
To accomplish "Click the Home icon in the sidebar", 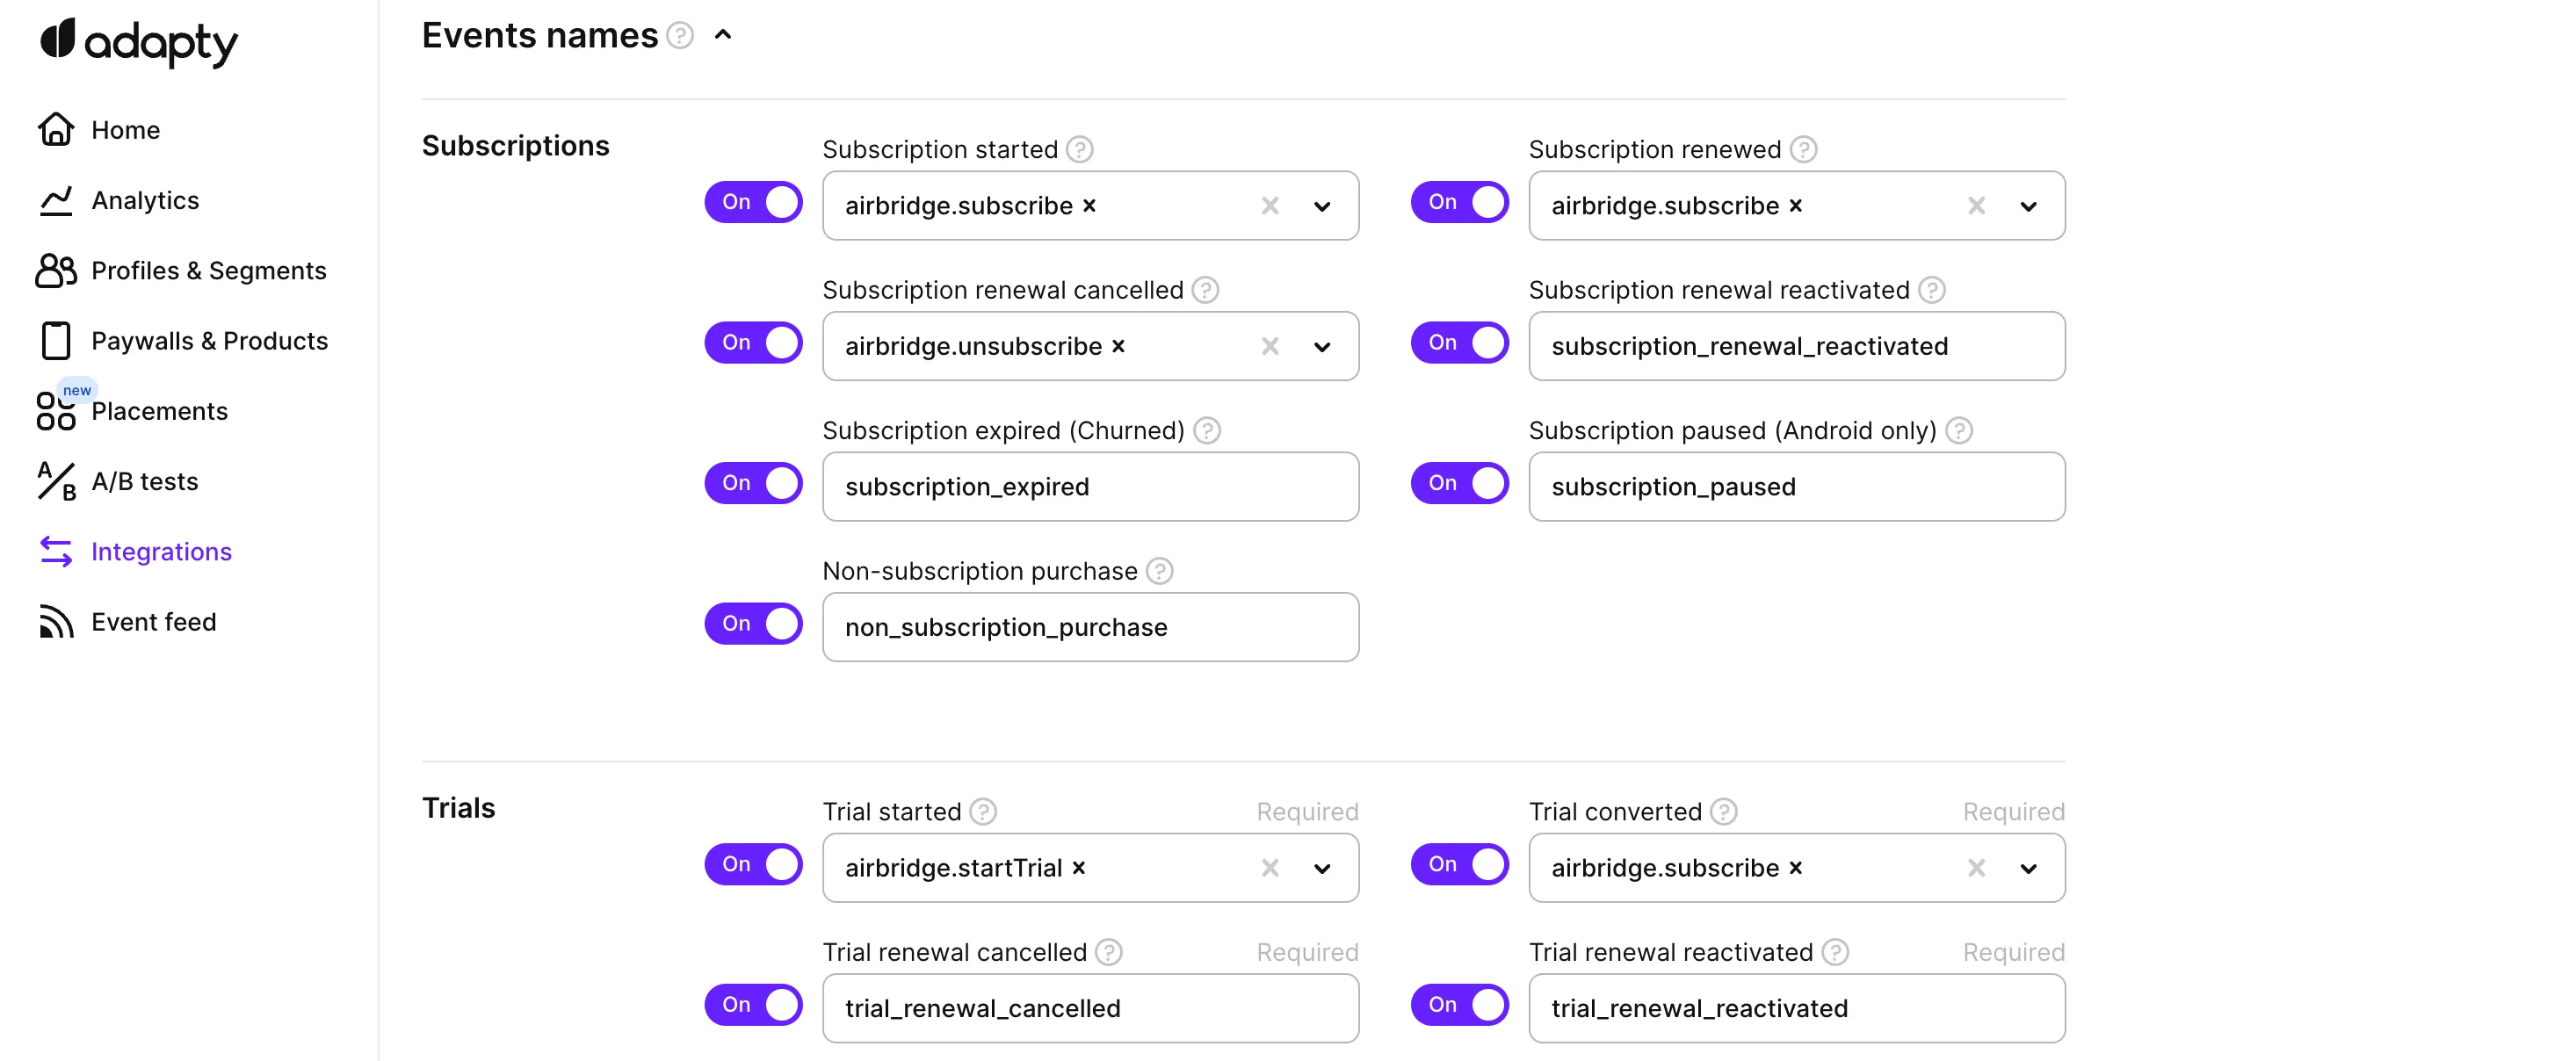I will coord(56,130).
